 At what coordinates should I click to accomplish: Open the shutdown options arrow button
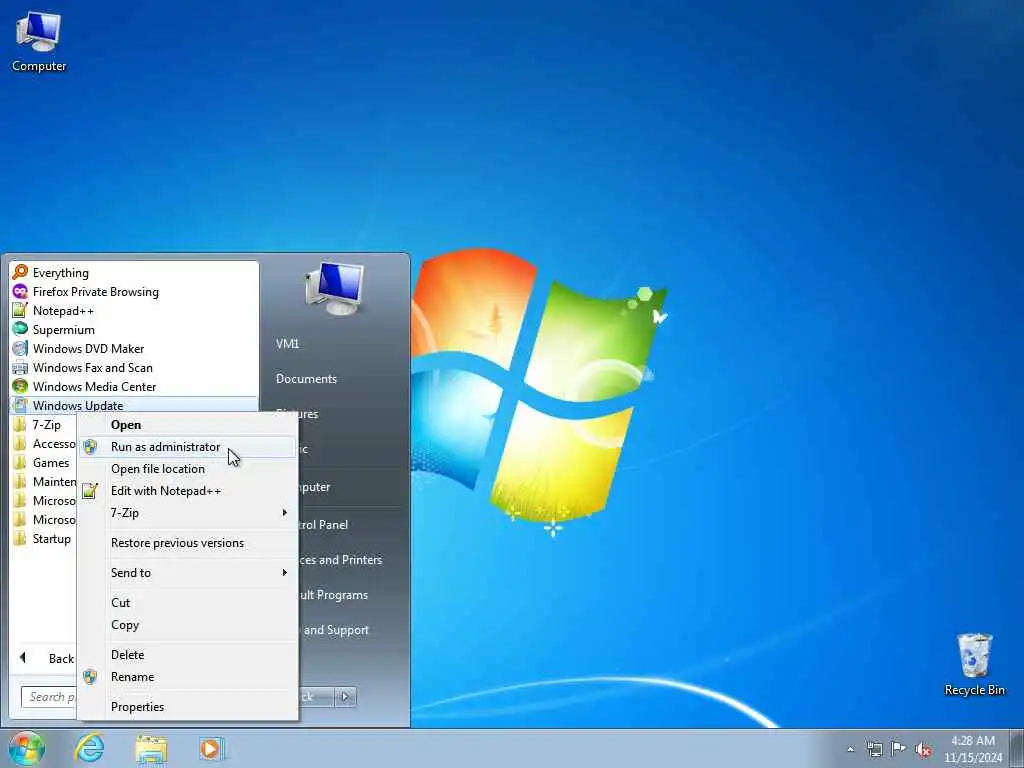click(x=345, y=697)
